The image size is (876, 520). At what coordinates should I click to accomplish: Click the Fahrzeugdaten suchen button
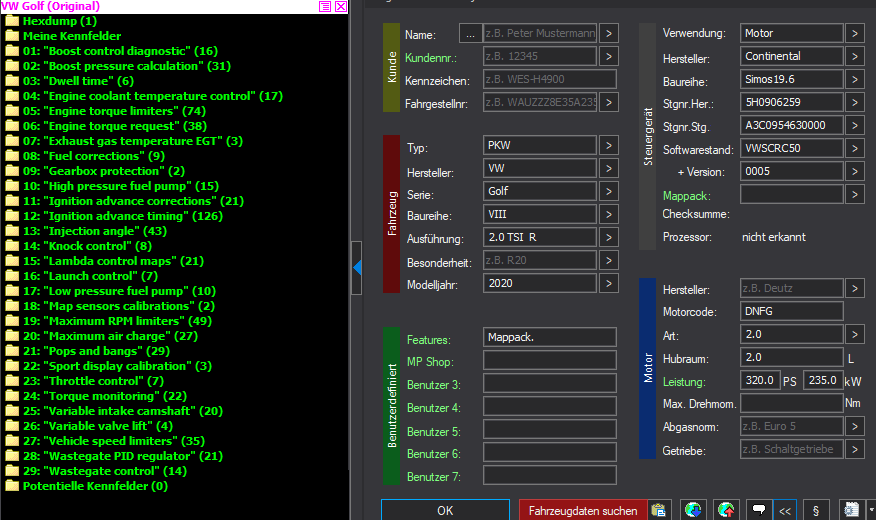583,510
